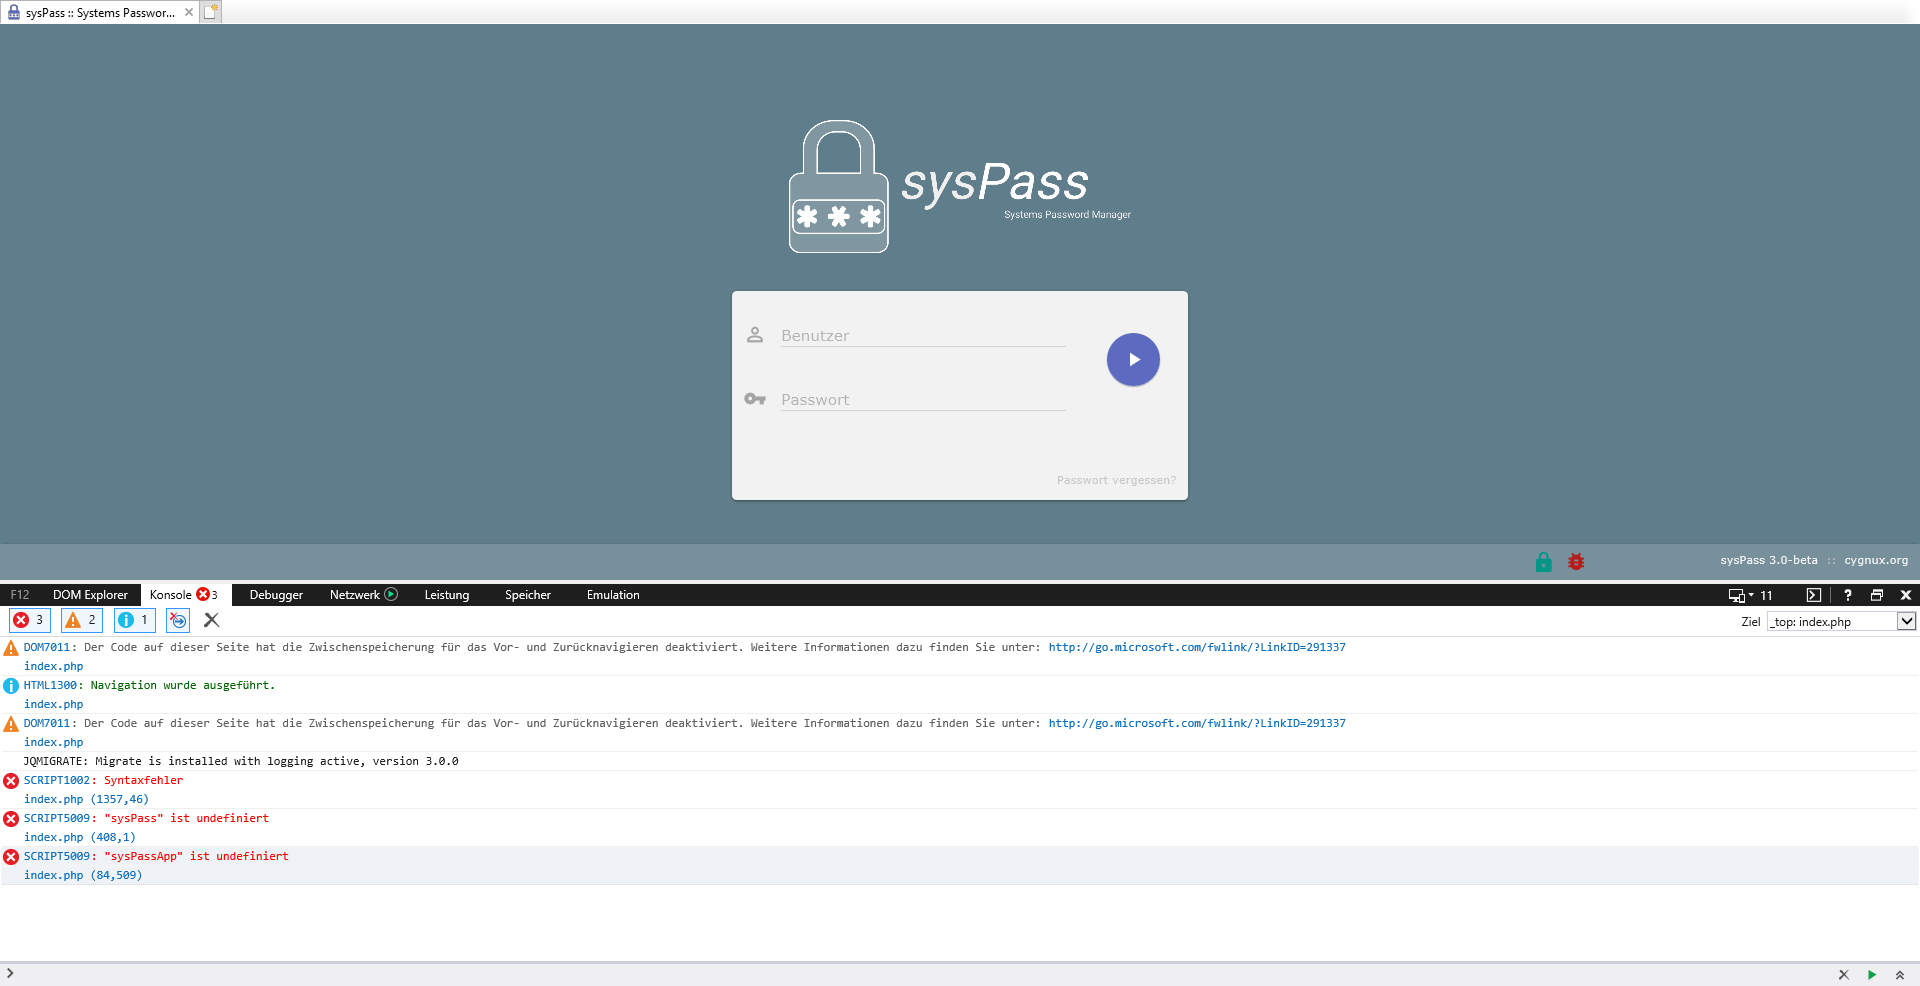Toggle the info messages filter showing 1
The width and height of the screenshot is (1920, 986).
click(134, 620)
